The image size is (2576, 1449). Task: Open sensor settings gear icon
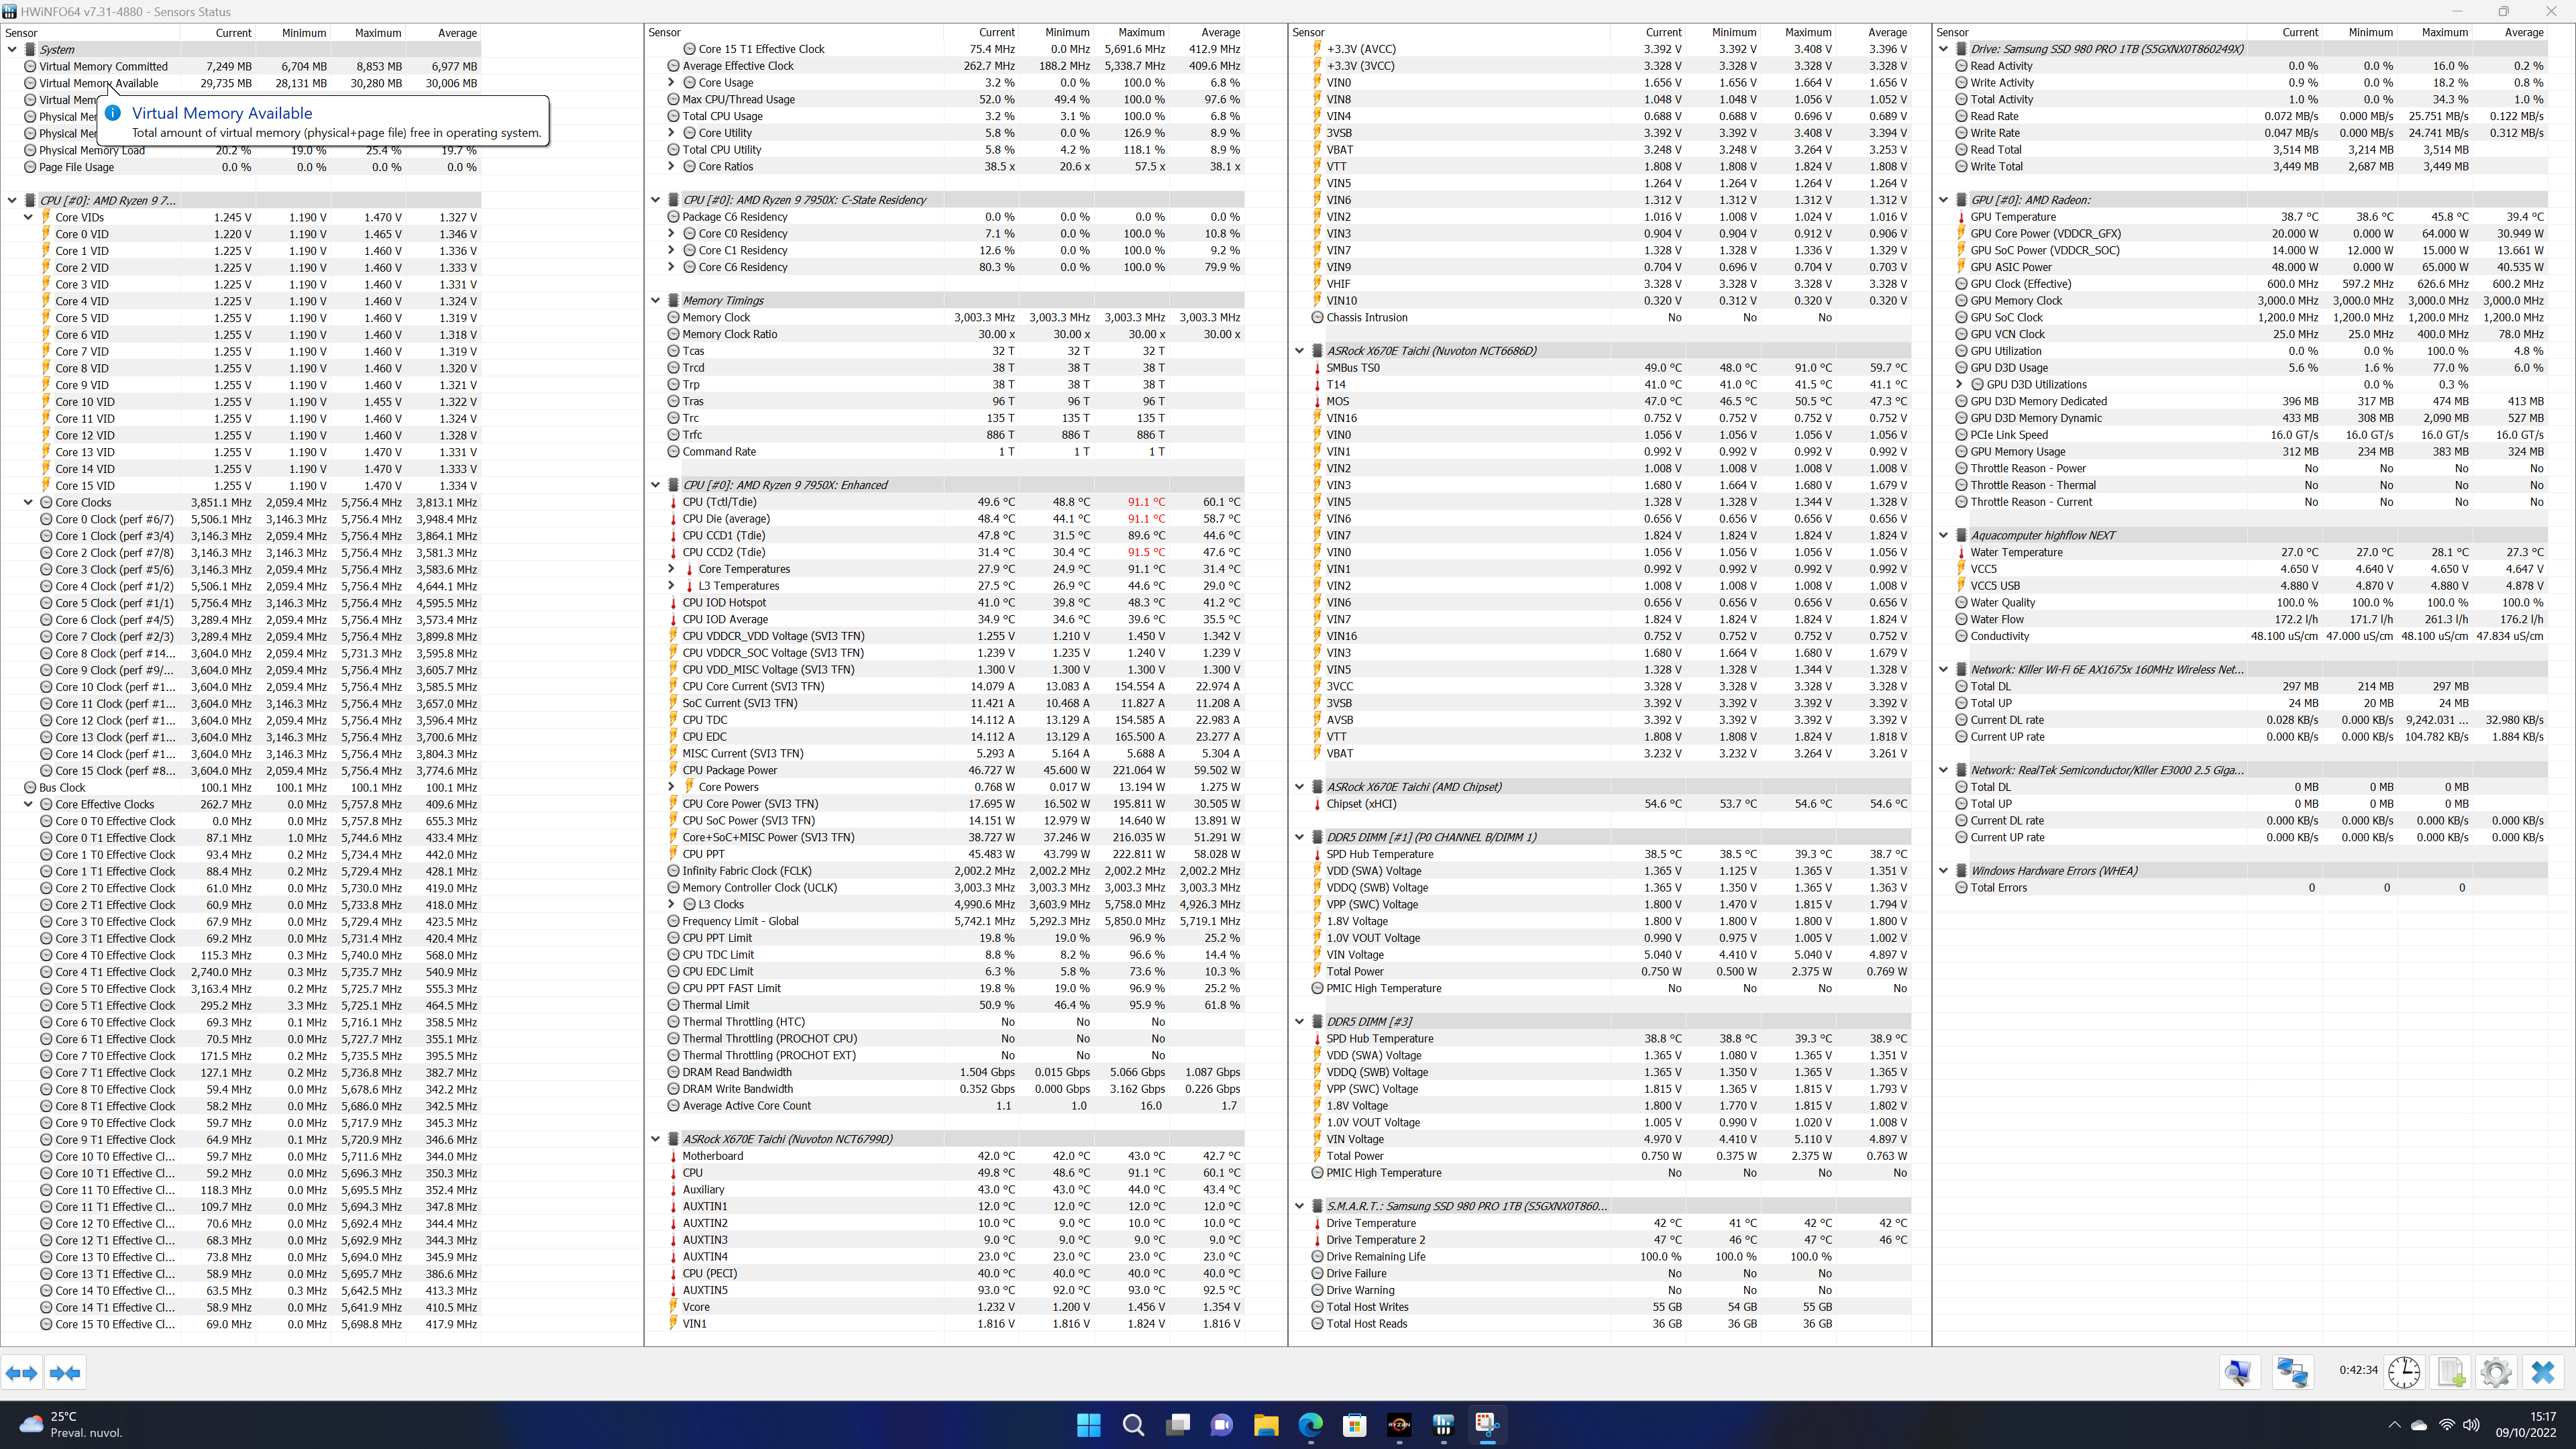click(x=2496, y=1372)
